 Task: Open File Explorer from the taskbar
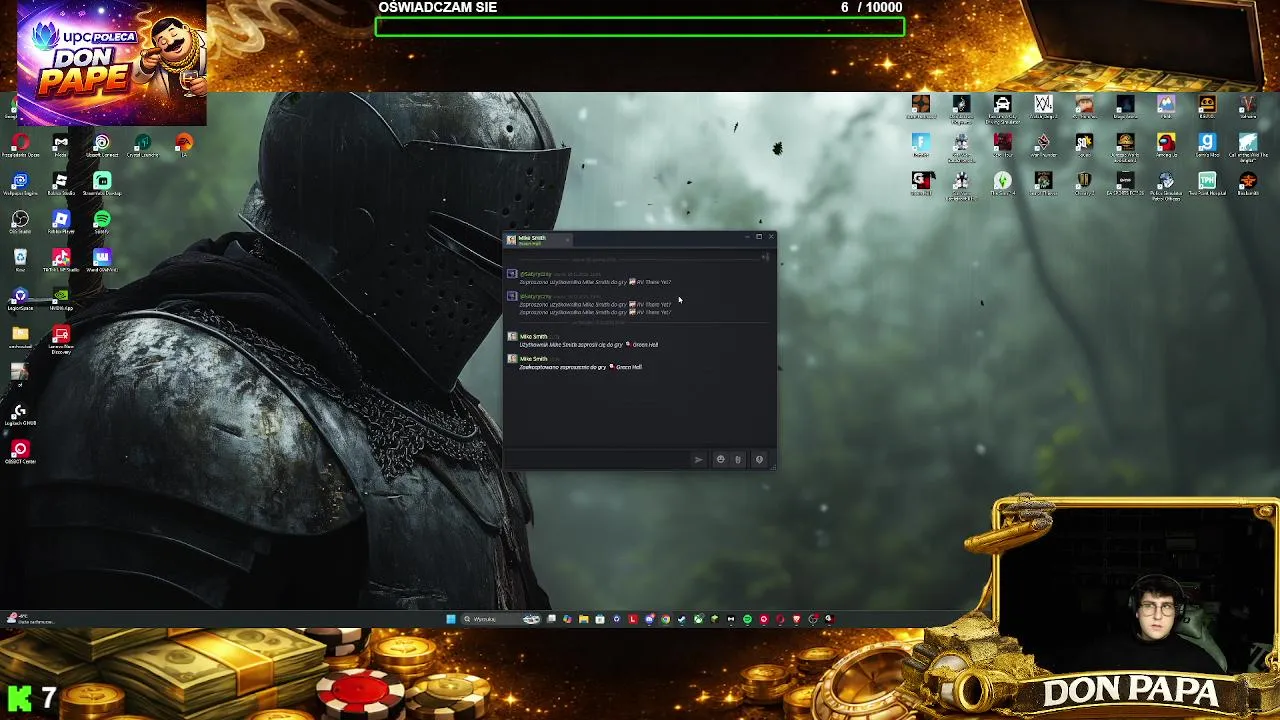(584, 619)
